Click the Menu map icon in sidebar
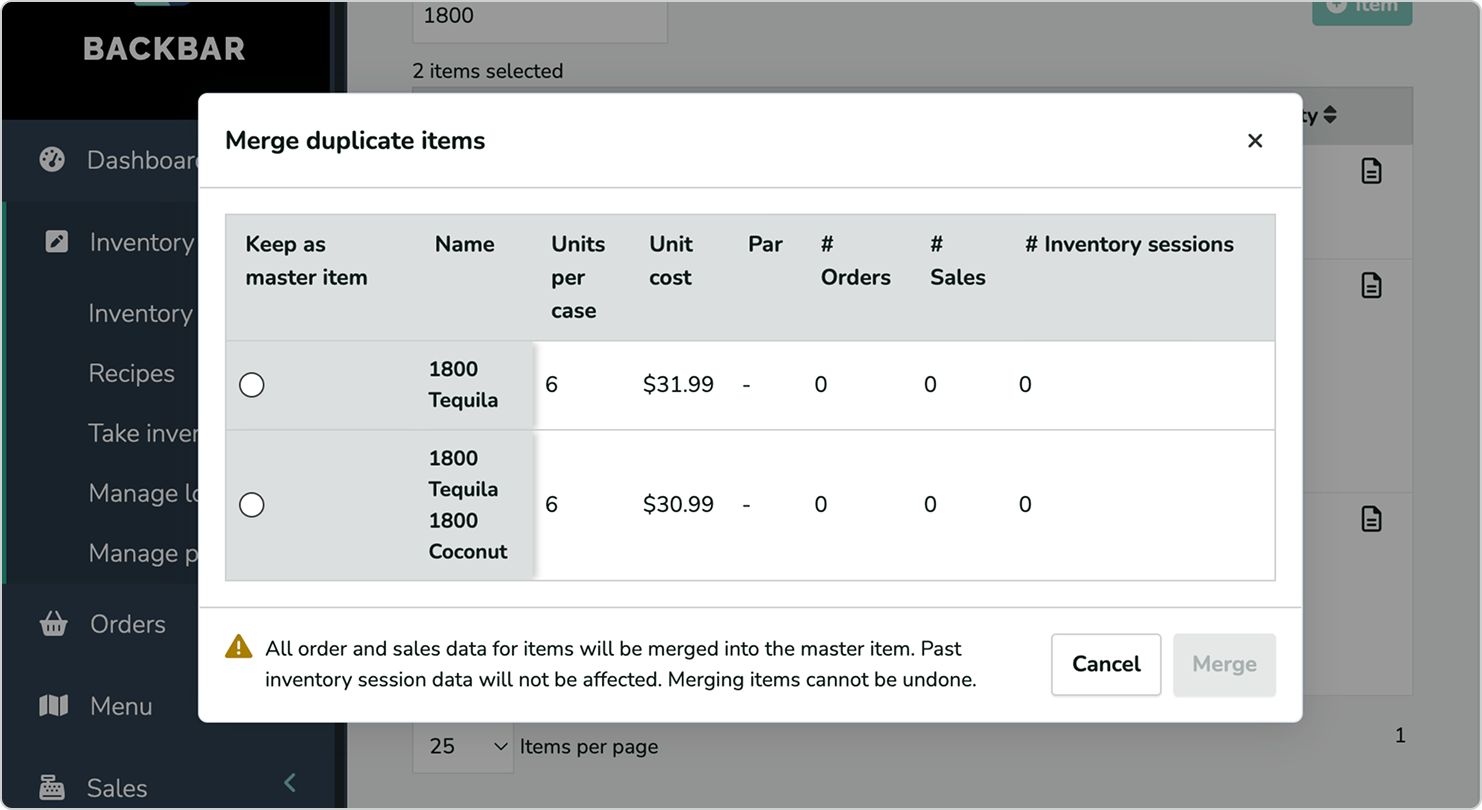 [52, 705]
